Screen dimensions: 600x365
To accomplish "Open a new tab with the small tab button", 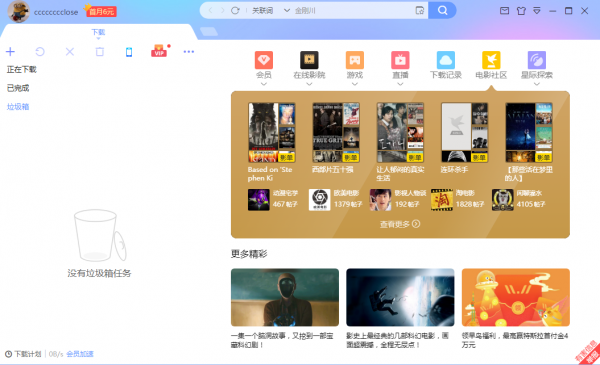I will (209, 31).
